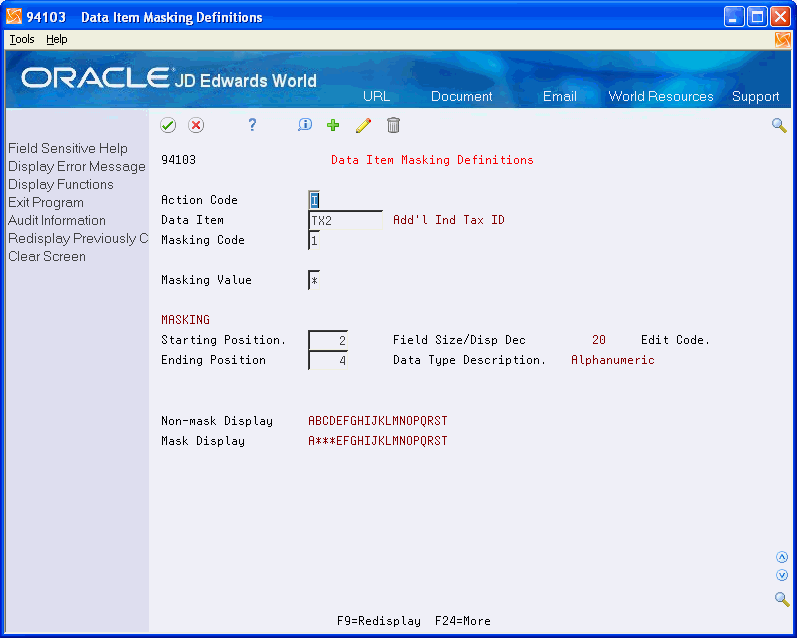Viewport: 797px width, 638px height.
Task: Click the Data Item field containing TX2
Action: pos(345,220)
